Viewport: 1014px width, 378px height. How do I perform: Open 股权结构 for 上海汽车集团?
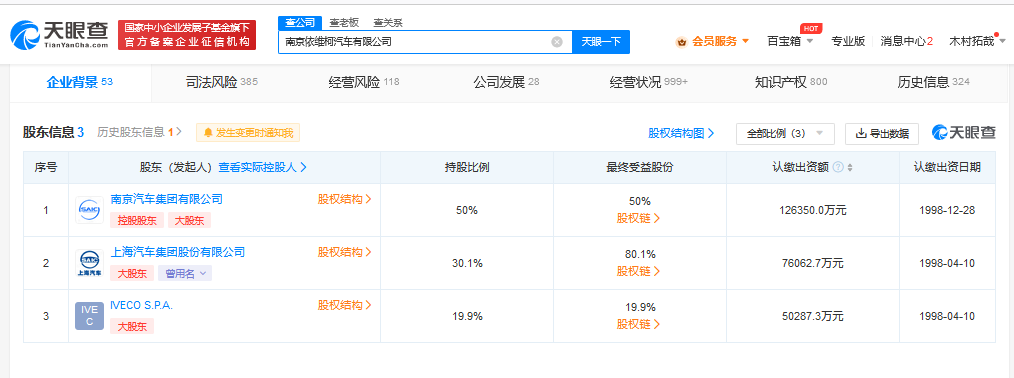click(344, 252)
